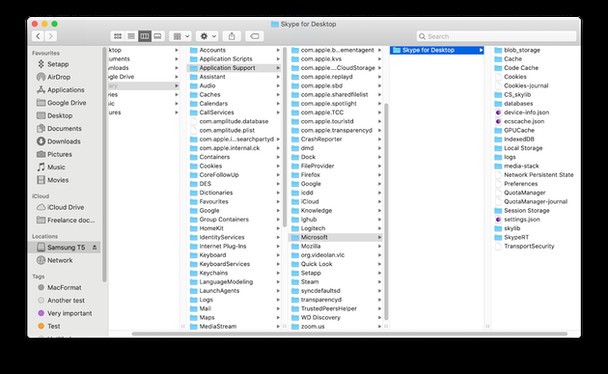Click in the Search field
The height and width of the screenshot is (374, 608).
pyautogui.click(x=496, y=36)
